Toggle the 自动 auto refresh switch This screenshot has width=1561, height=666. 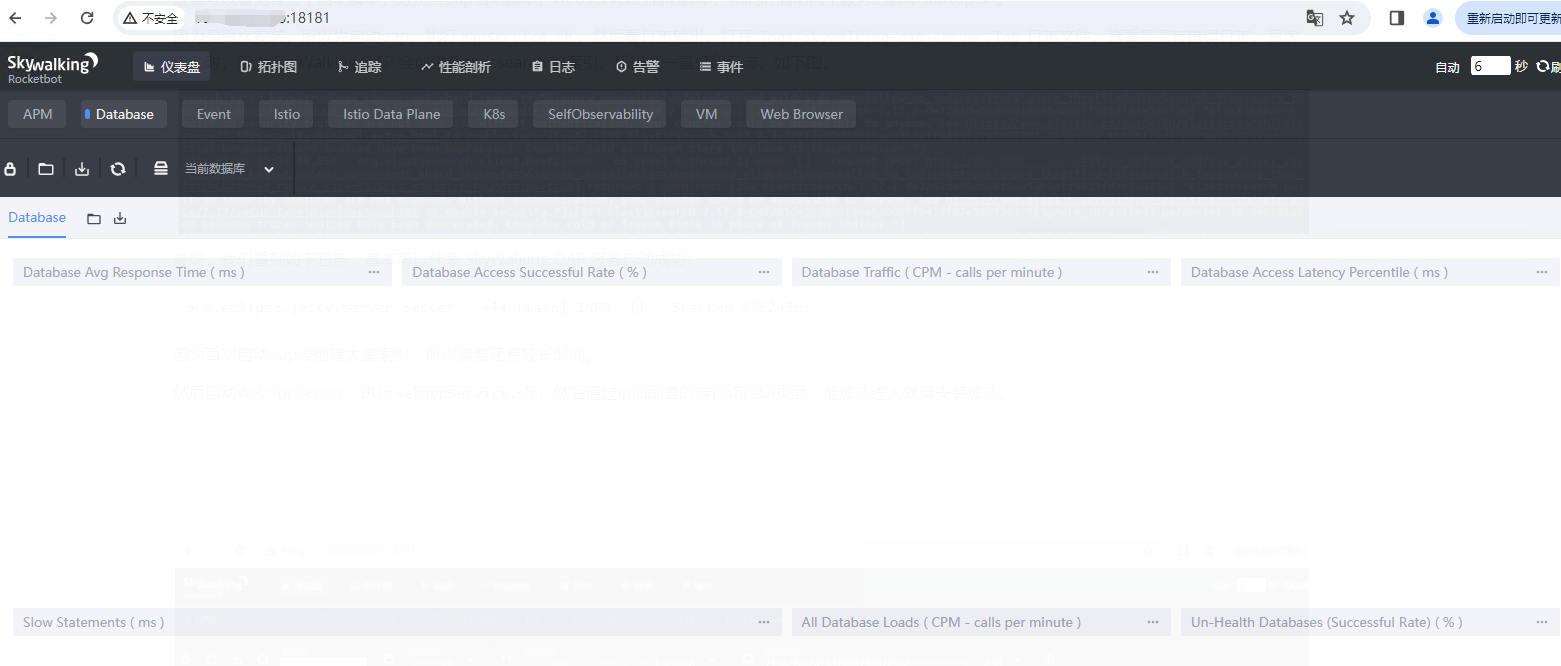(x=1447, y=67)
